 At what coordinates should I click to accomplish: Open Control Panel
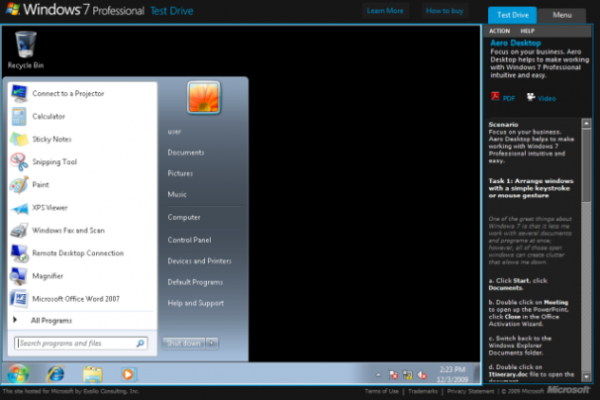(x=189, y=240)
